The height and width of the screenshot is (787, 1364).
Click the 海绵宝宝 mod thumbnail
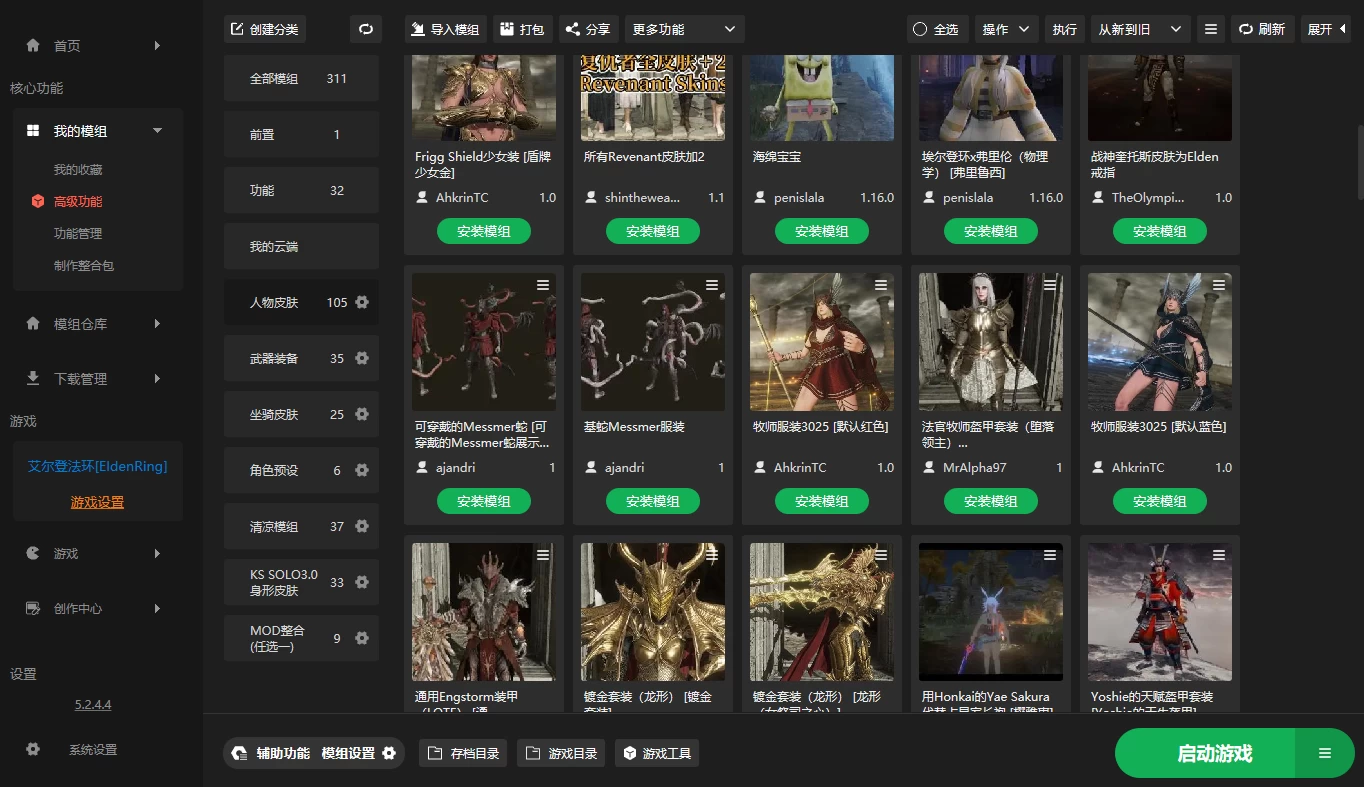coord(821,97)
